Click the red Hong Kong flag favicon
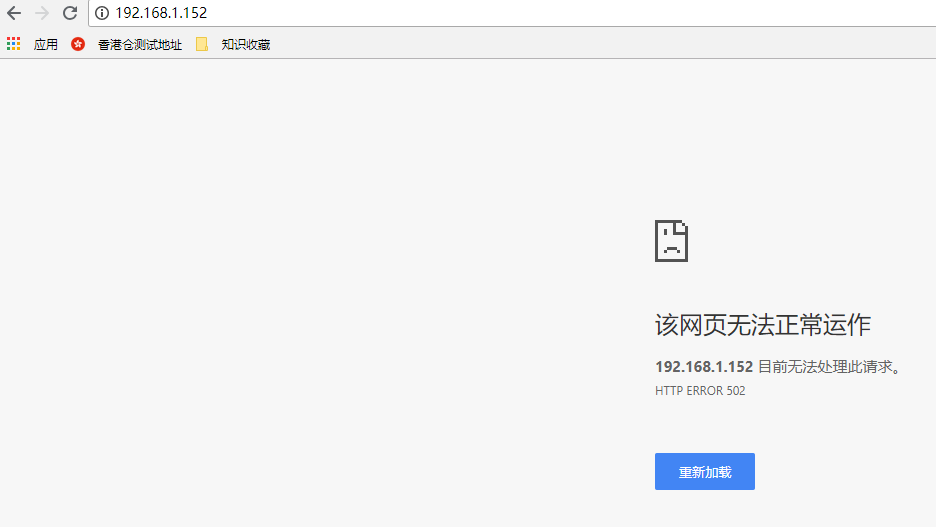Screen dimensions: 936x527 pyautogui.click(x=78, y=44)
